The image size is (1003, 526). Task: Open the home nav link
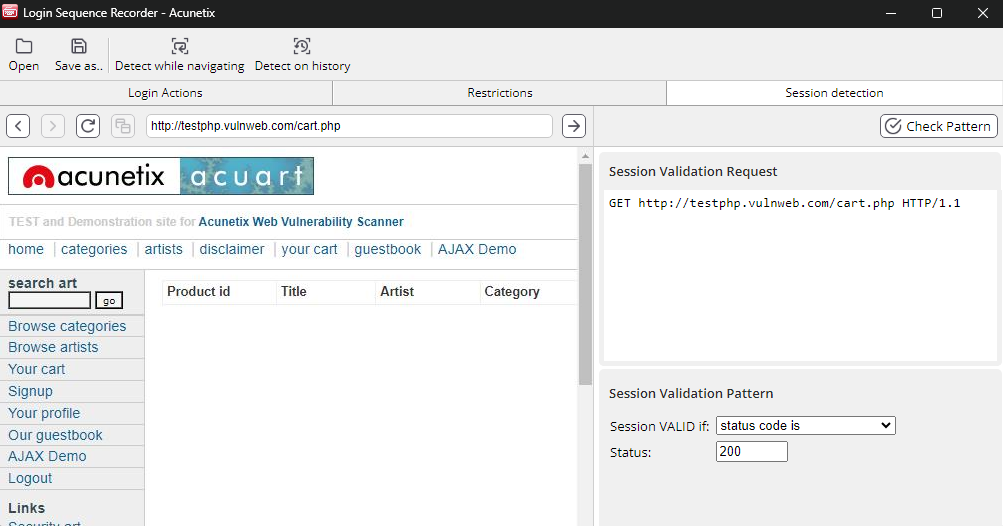pyautogui.click(x=26, y=250)
